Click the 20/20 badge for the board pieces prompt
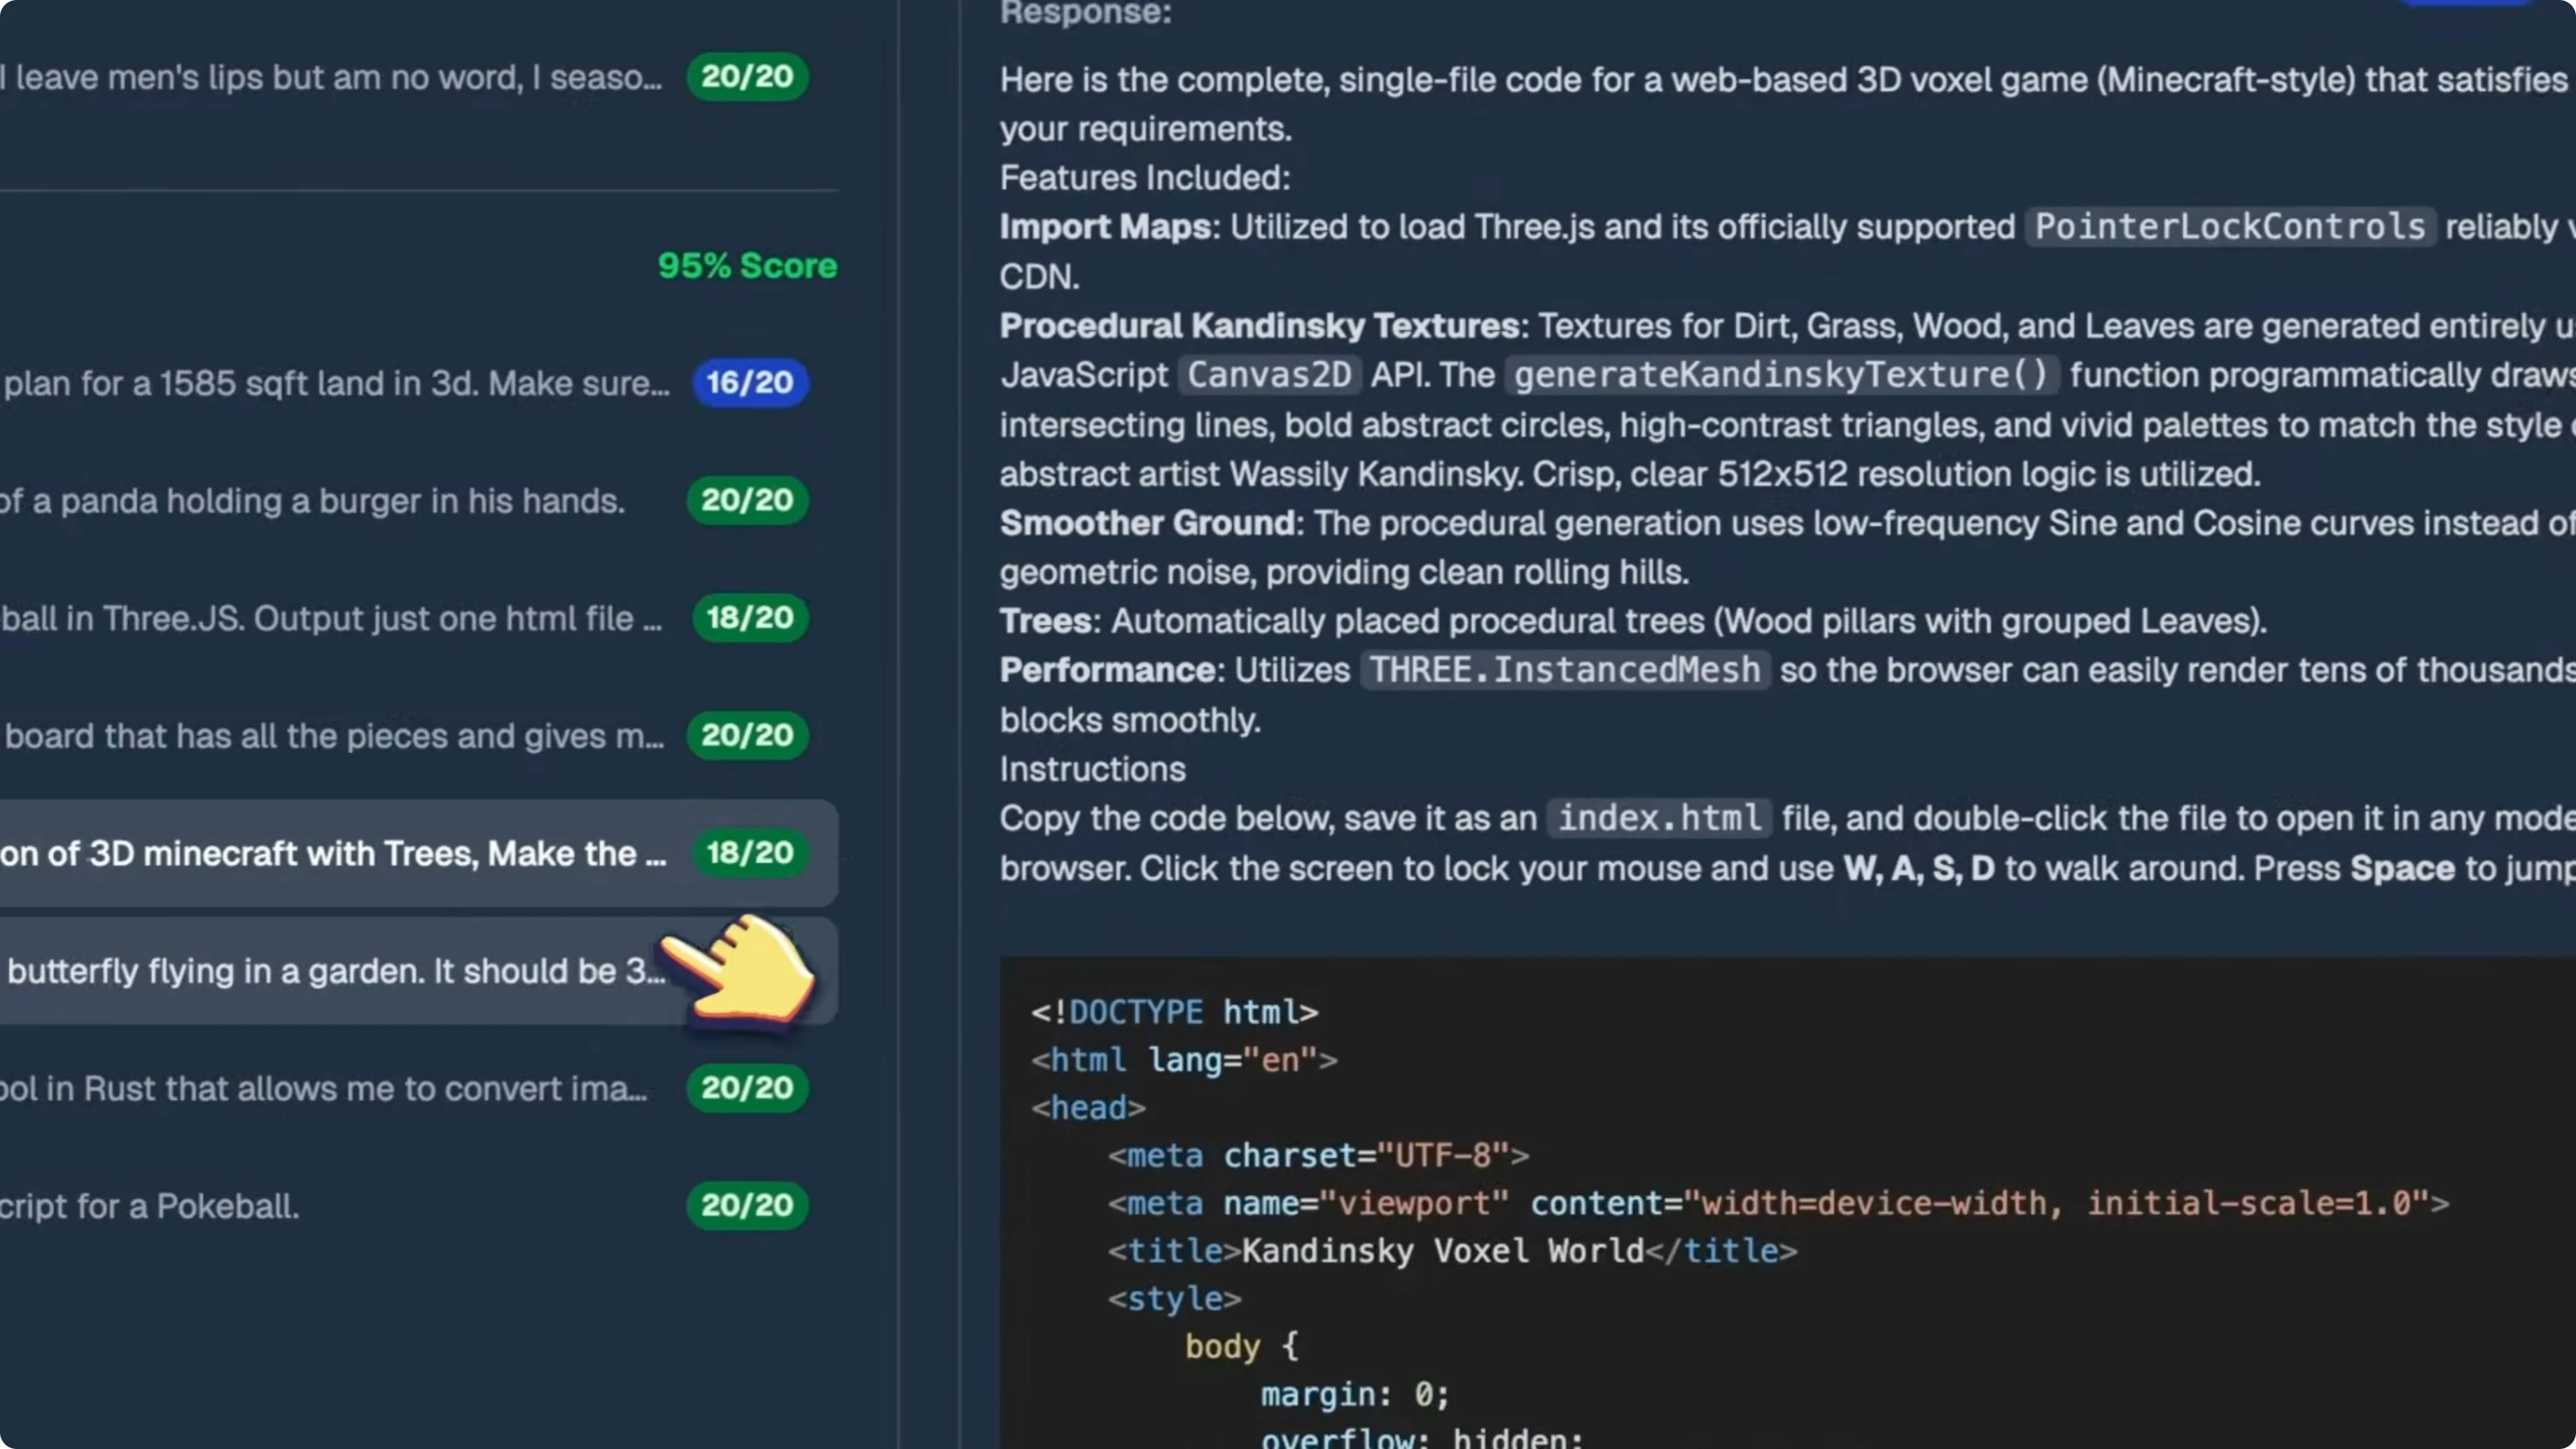This screenshot has width=2576, height=1449. pyautogui.click(x=747, y=736)
